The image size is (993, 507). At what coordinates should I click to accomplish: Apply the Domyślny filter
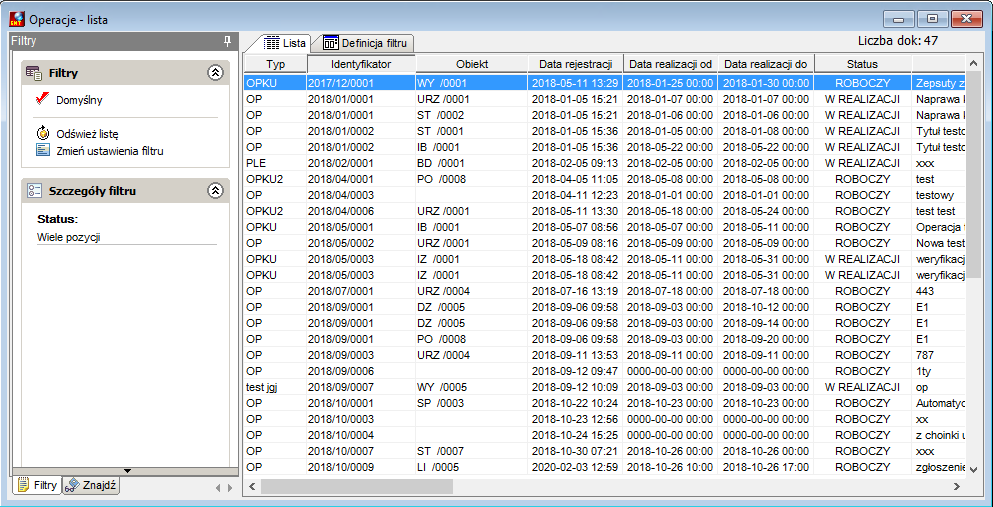[79, 100]
